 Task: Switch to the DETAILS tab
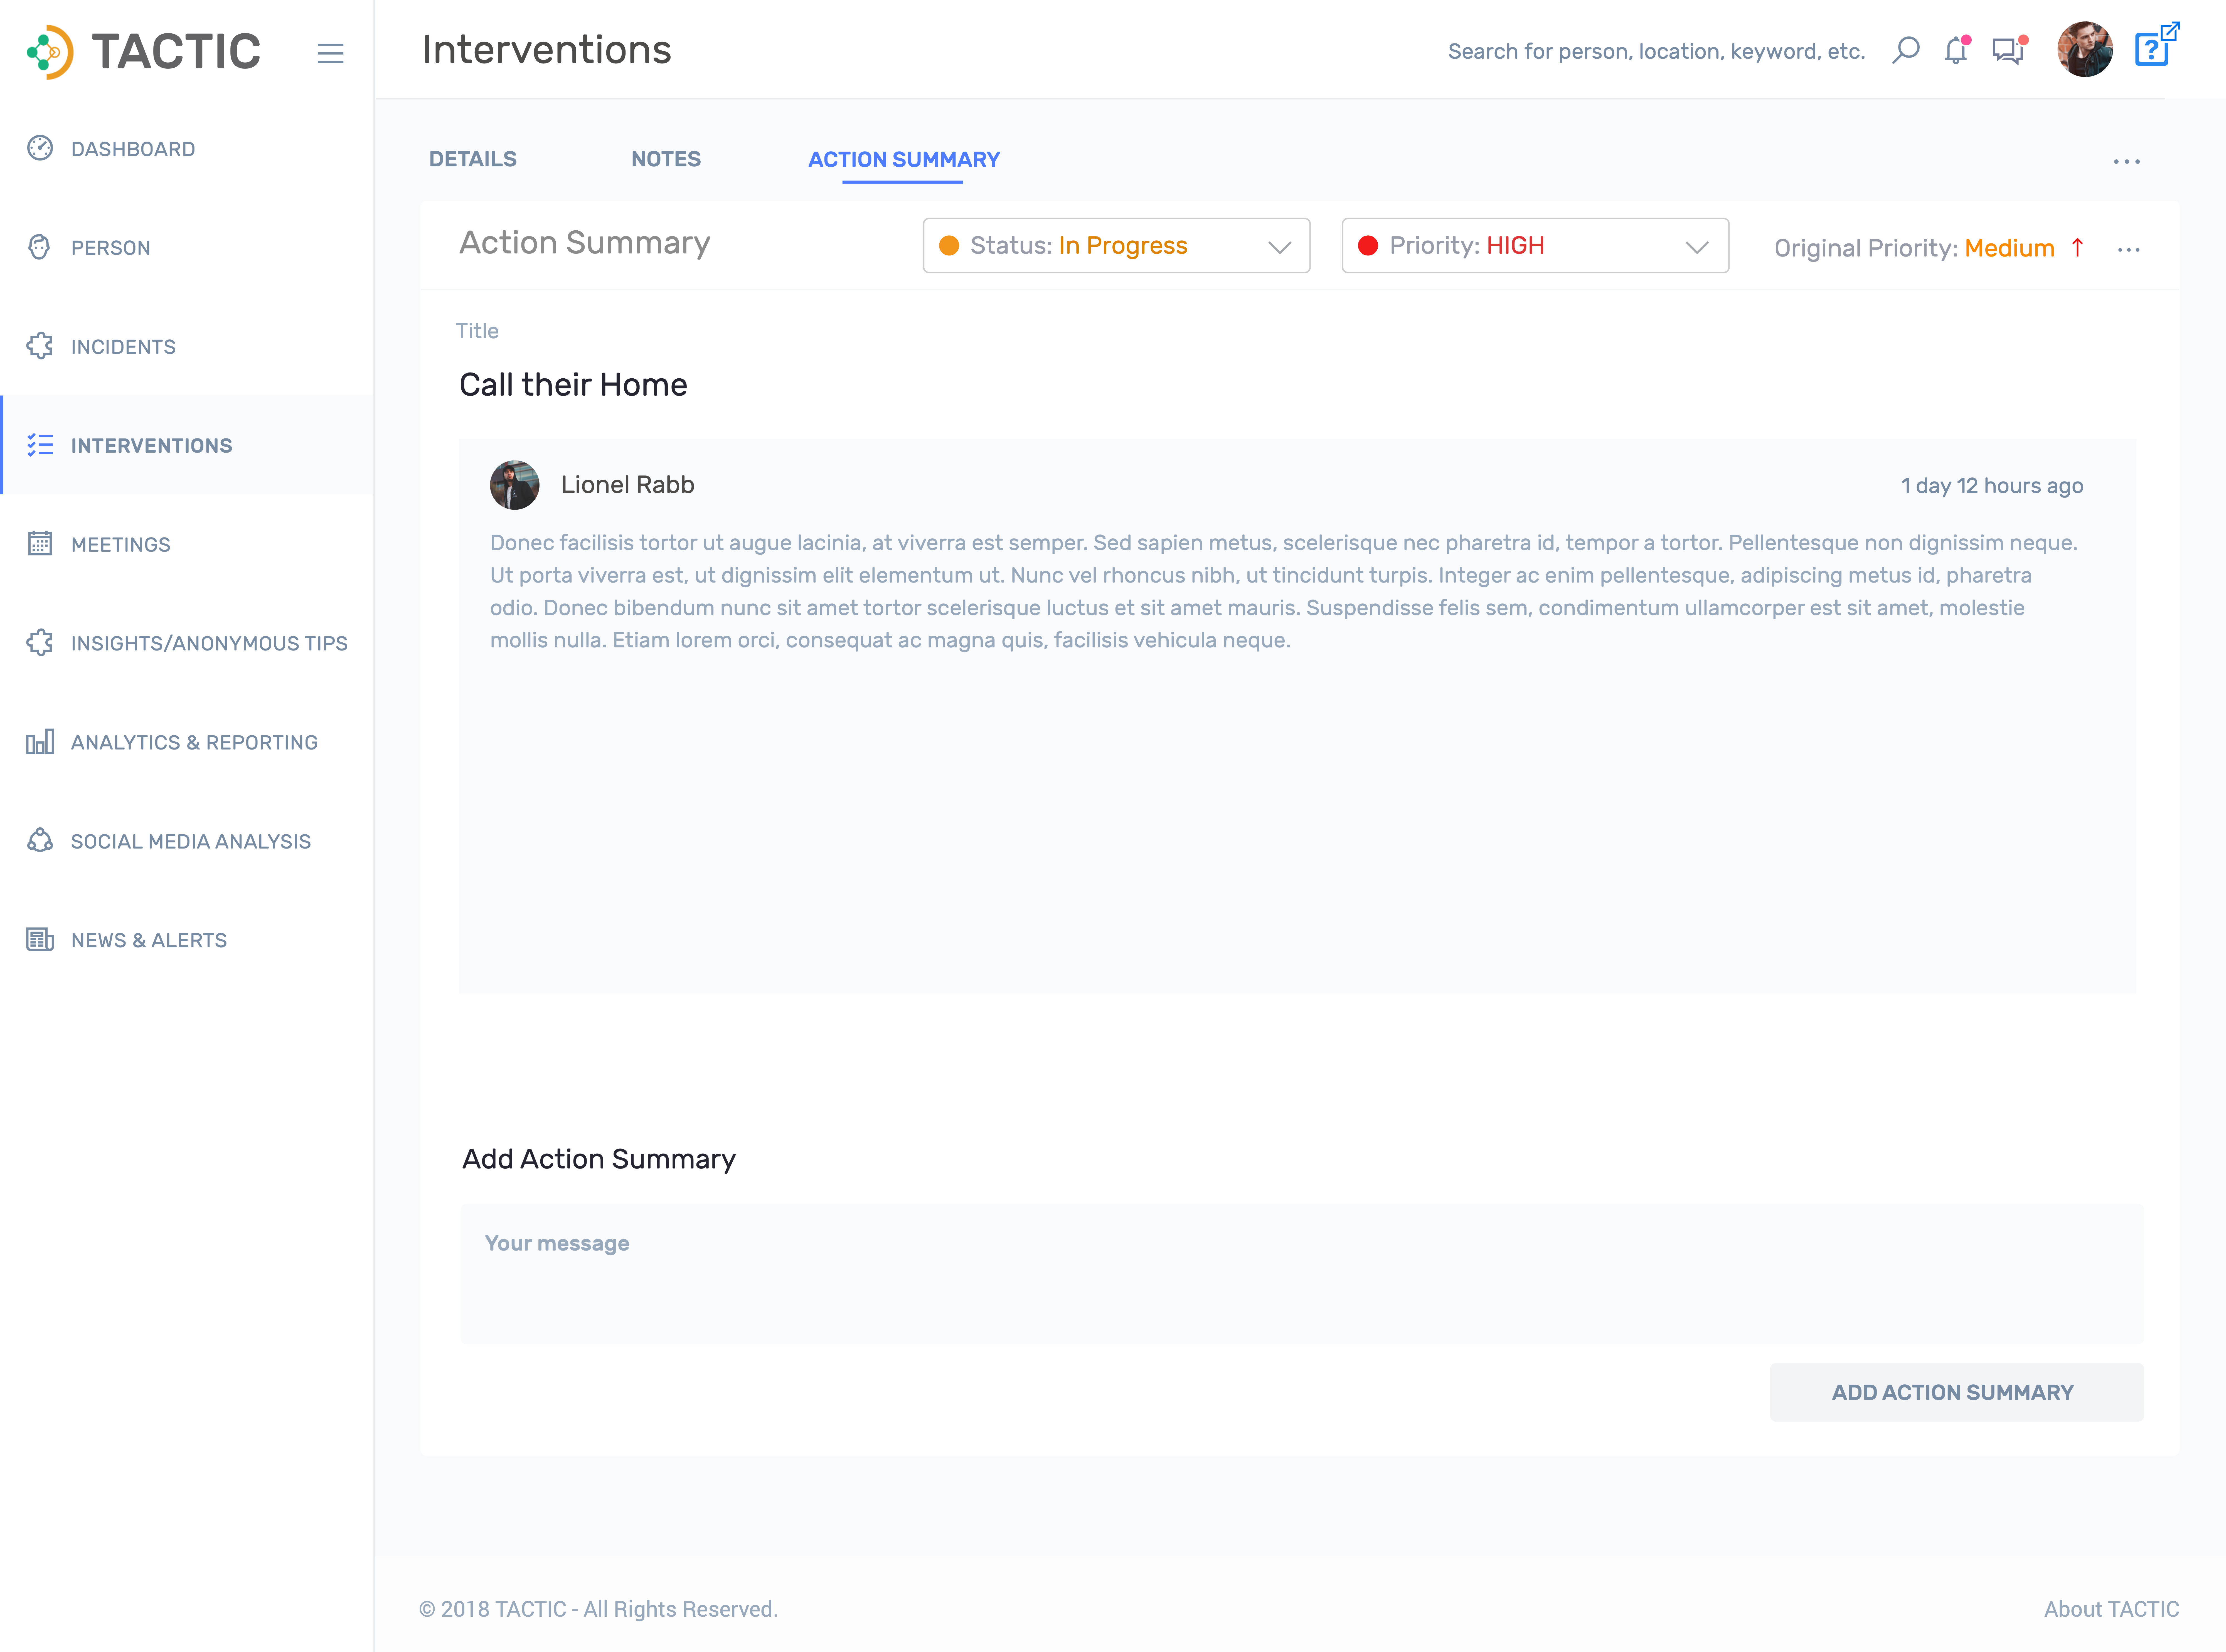pos(473,159)
